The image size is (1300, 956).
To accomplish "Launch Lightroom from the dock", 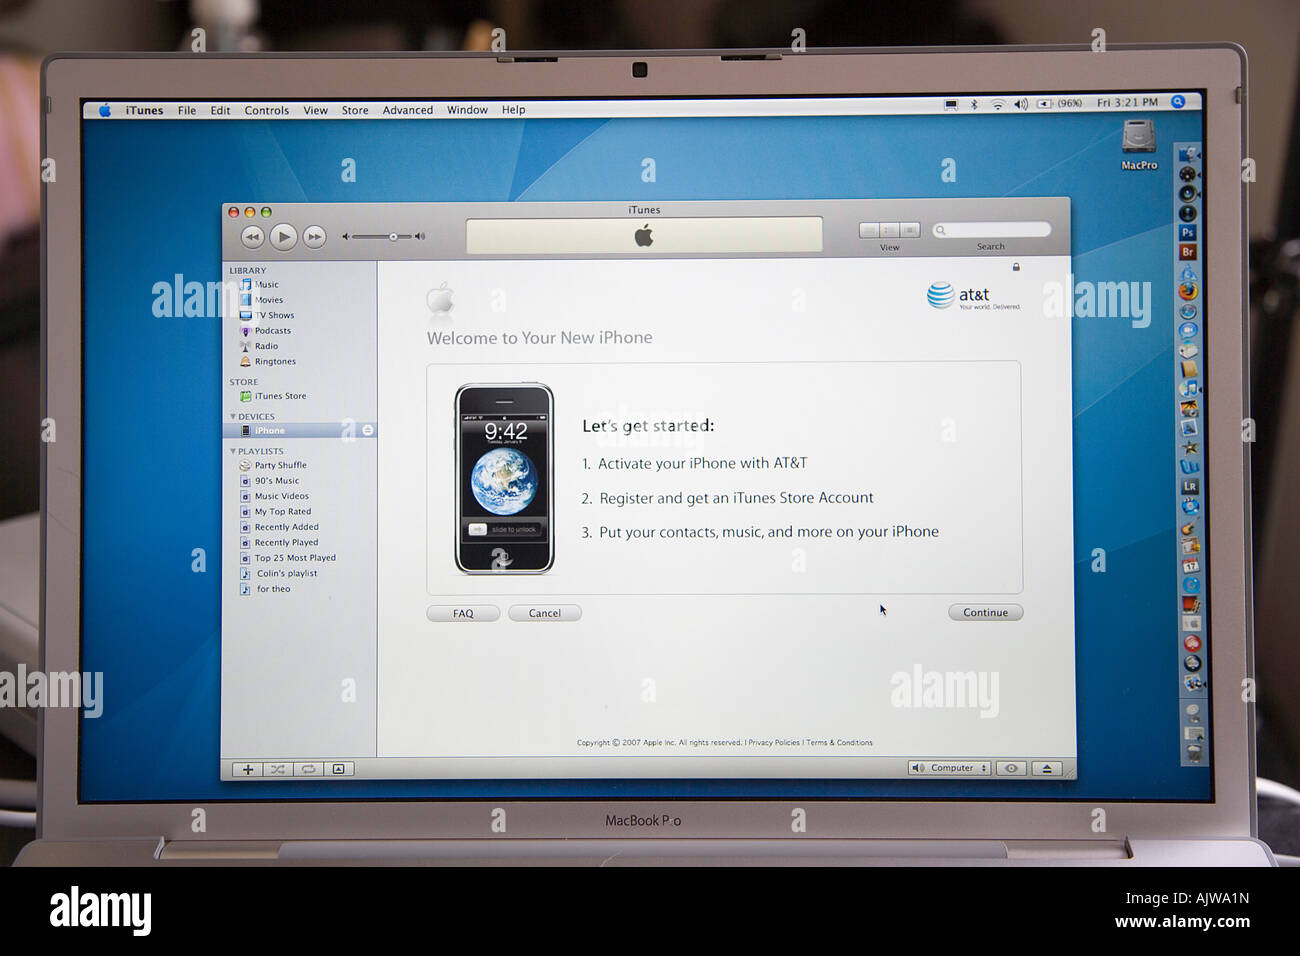I will coord(1189,486).
